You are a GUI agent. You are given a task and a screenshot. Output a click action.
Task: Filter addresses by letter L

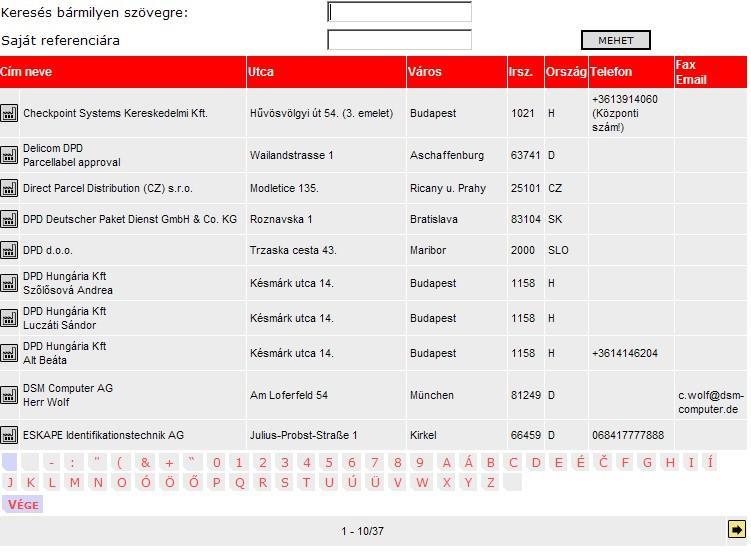52,483
